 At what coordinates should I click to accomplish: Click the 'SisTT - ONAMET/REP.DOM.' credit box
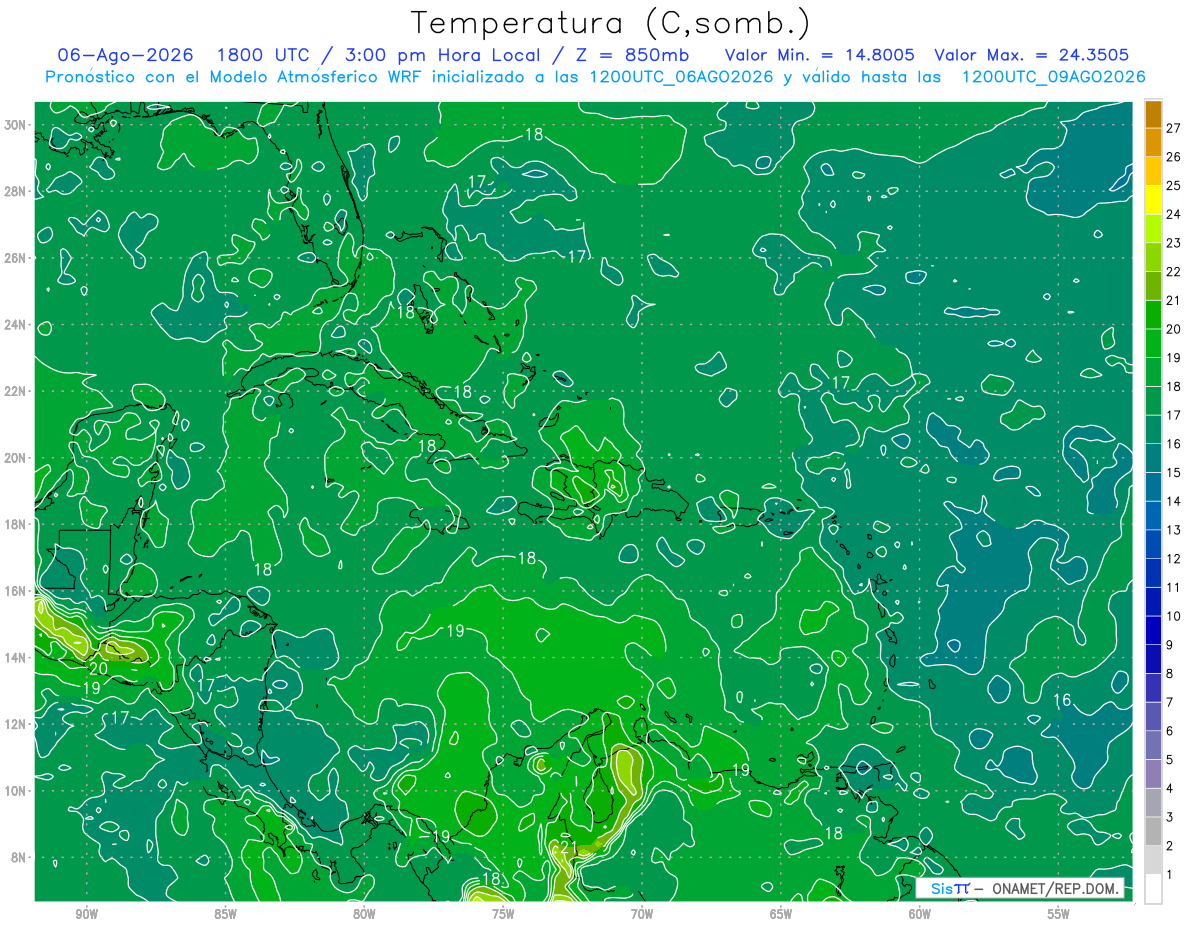point(1020,888)
